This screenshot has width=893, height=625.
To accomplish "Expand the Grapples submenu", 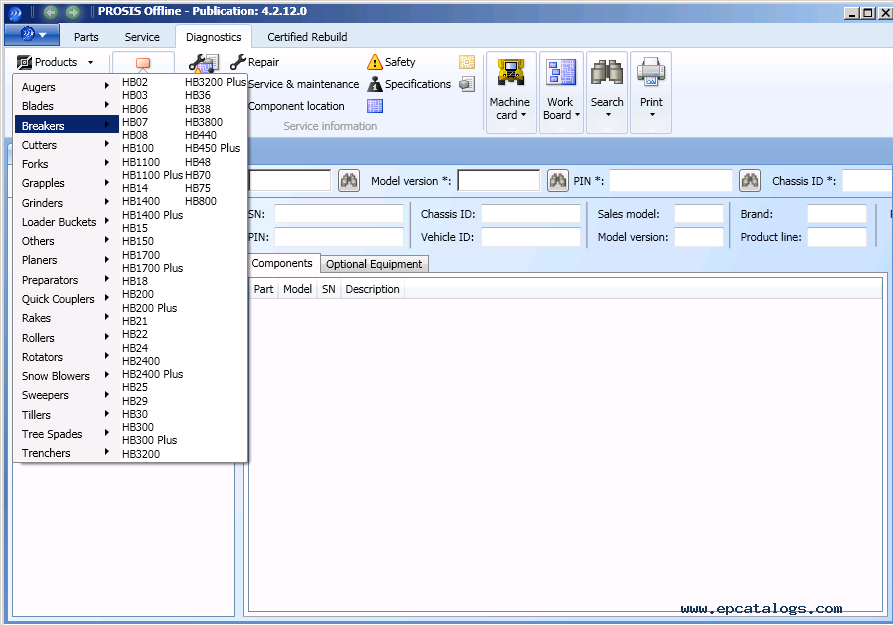I will pos(67,183).
